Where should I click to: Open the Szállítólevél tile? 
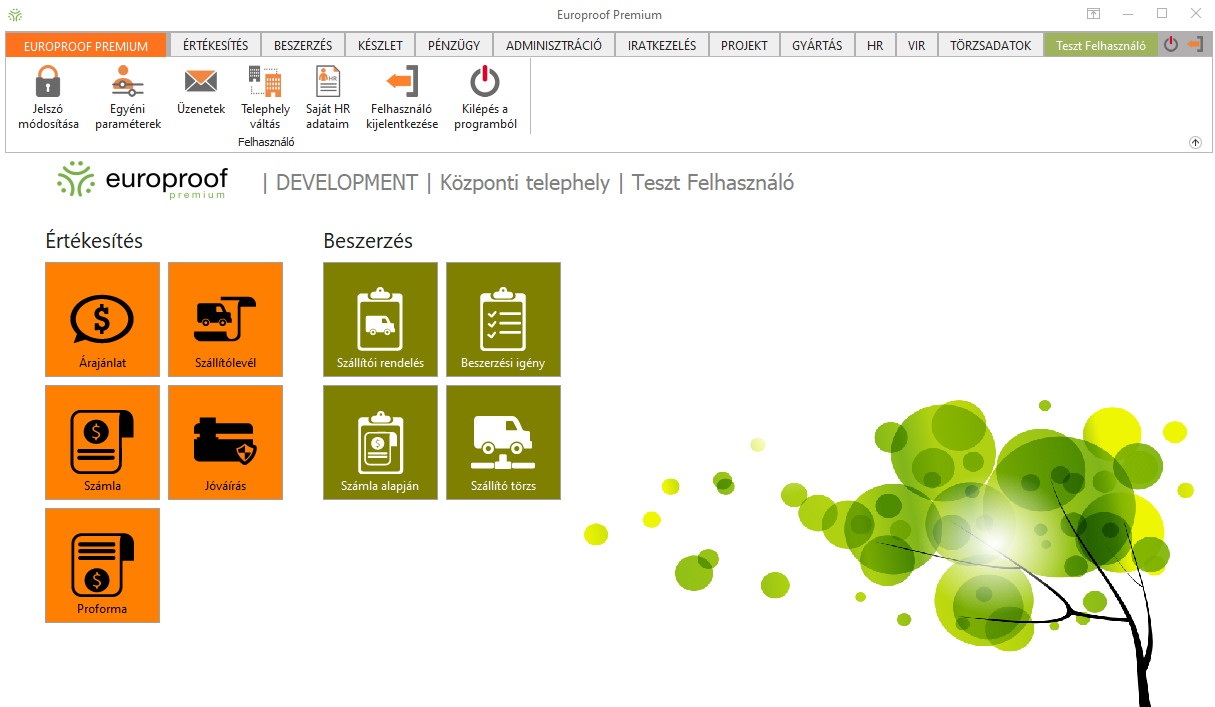225,319
